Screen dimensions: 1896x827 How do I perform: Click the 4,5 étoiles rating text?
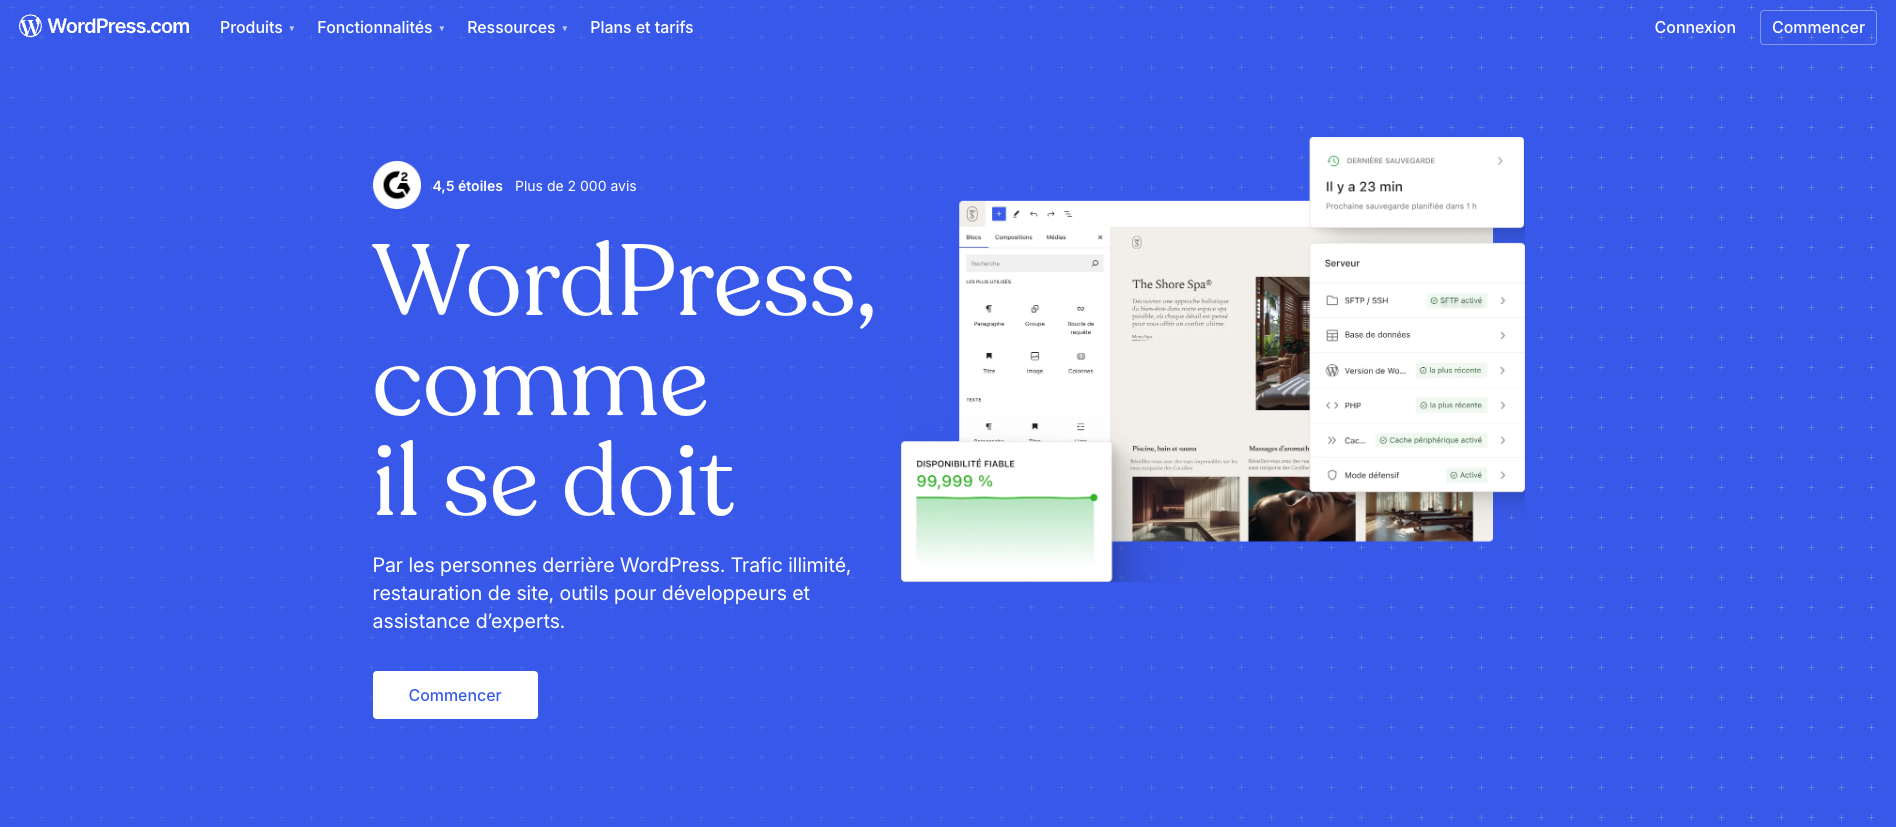tap(468, 186)
